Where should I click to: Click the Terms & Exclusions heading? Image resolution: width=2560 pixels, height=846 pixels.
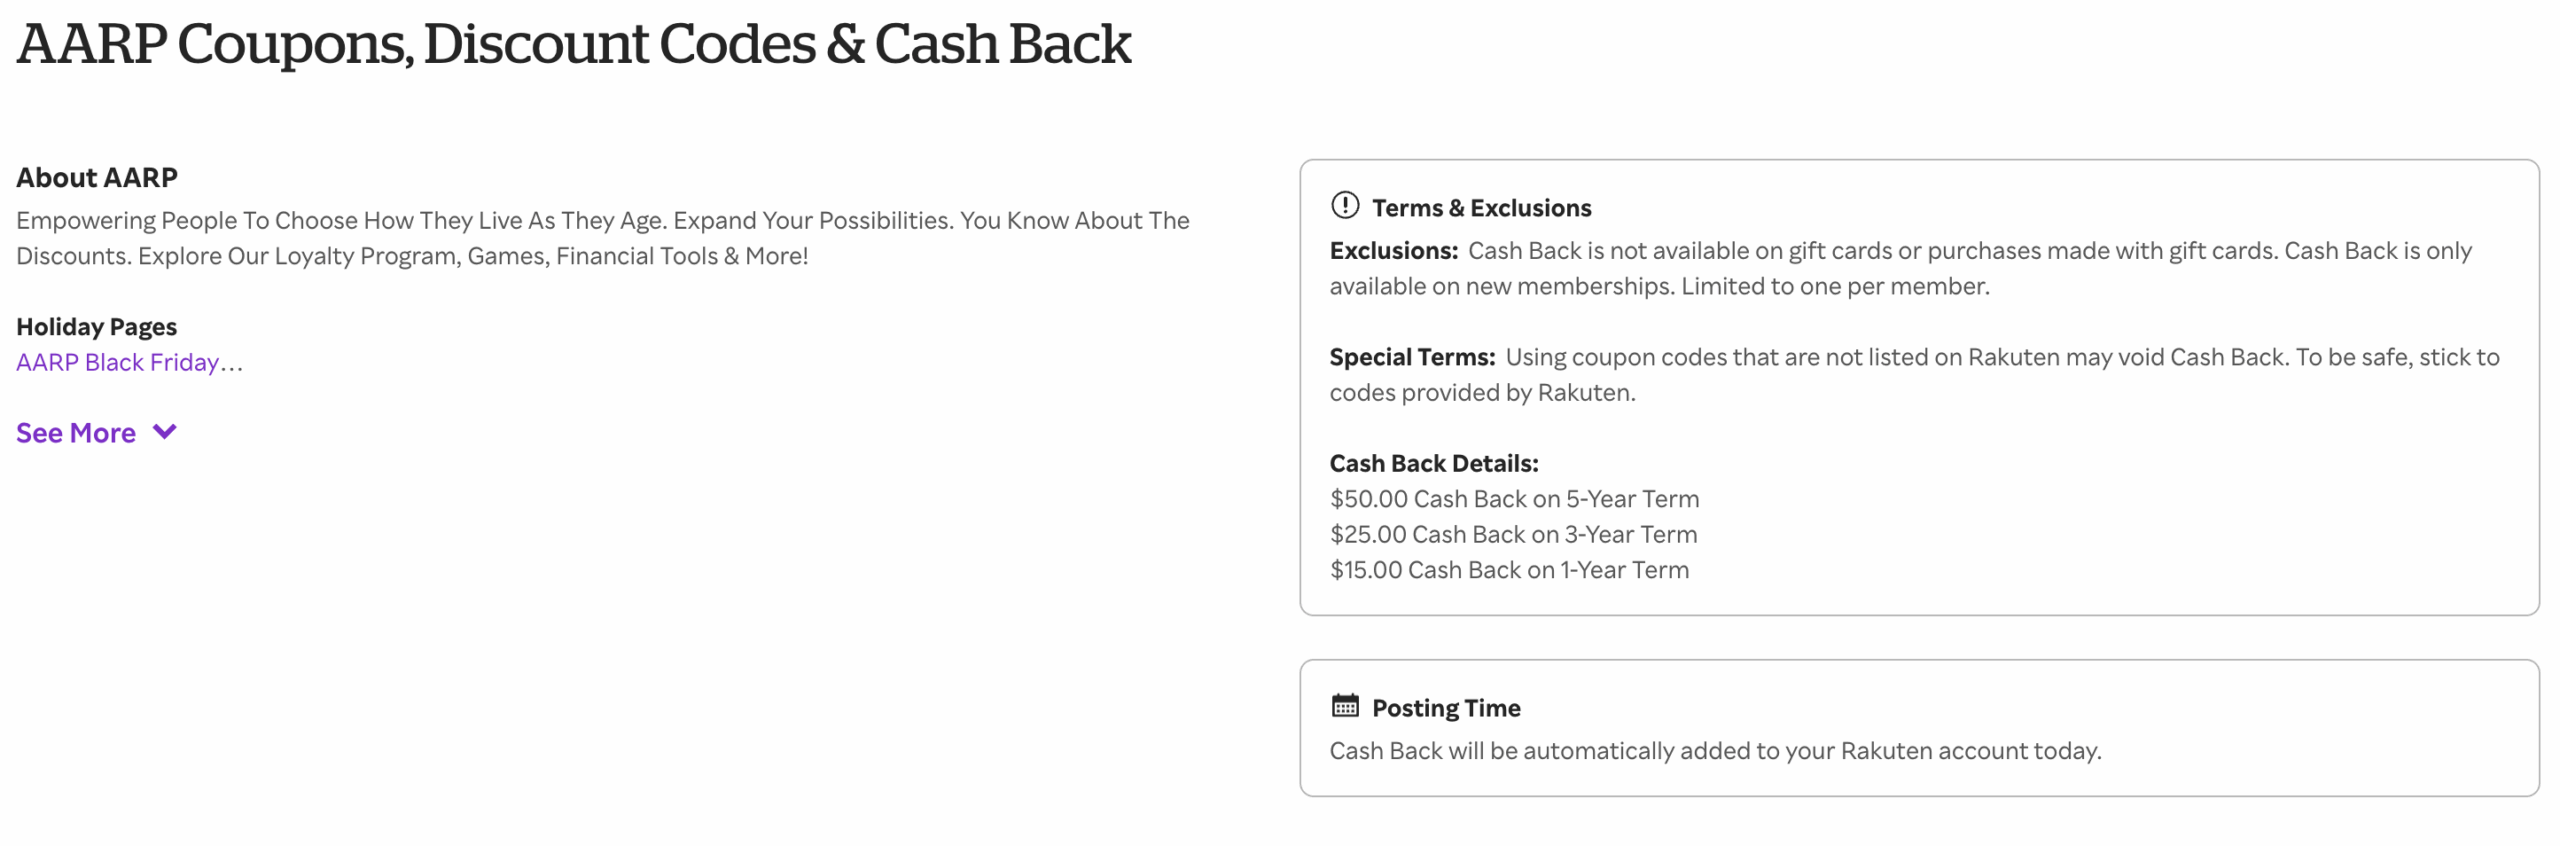pyautogui.click(x=1480, y=208)
